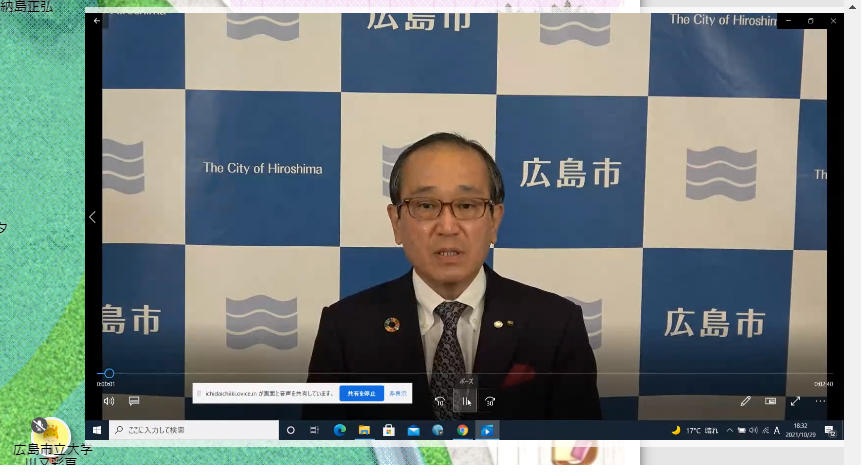Close the video player window
This screenshot has width=862, height=476.
click(833, 21)
